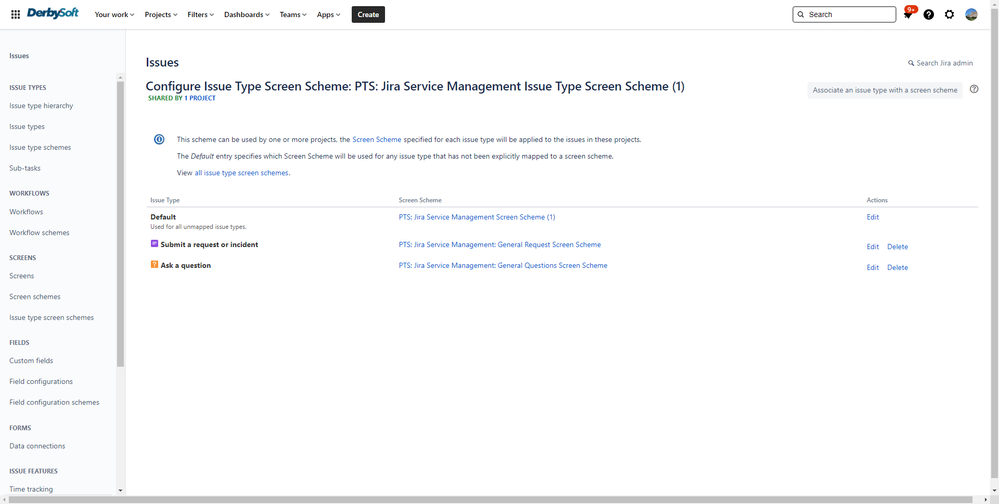Open Issue type hierarchy in sidebar
Viewport: 999px width, 504px height.
[41, 106]
